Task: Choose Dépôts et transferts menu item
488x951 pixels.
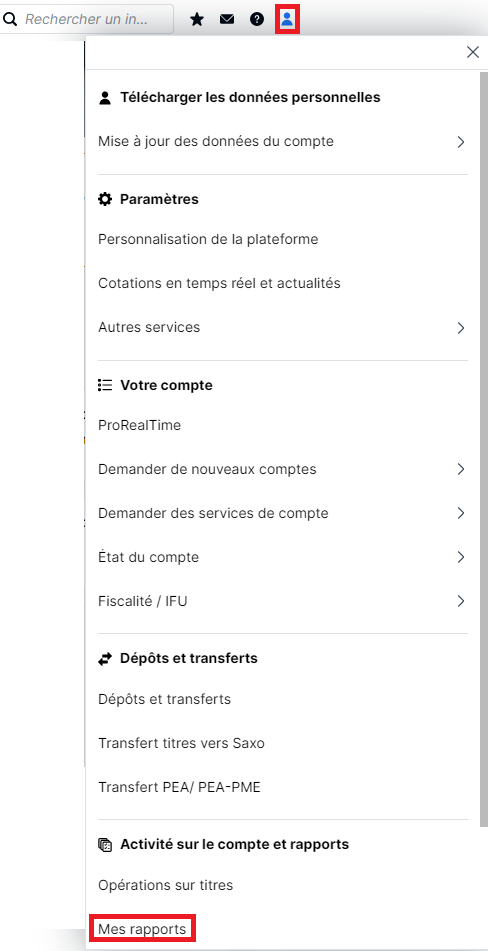Action: pyautogui.click(x=164, y=699)
